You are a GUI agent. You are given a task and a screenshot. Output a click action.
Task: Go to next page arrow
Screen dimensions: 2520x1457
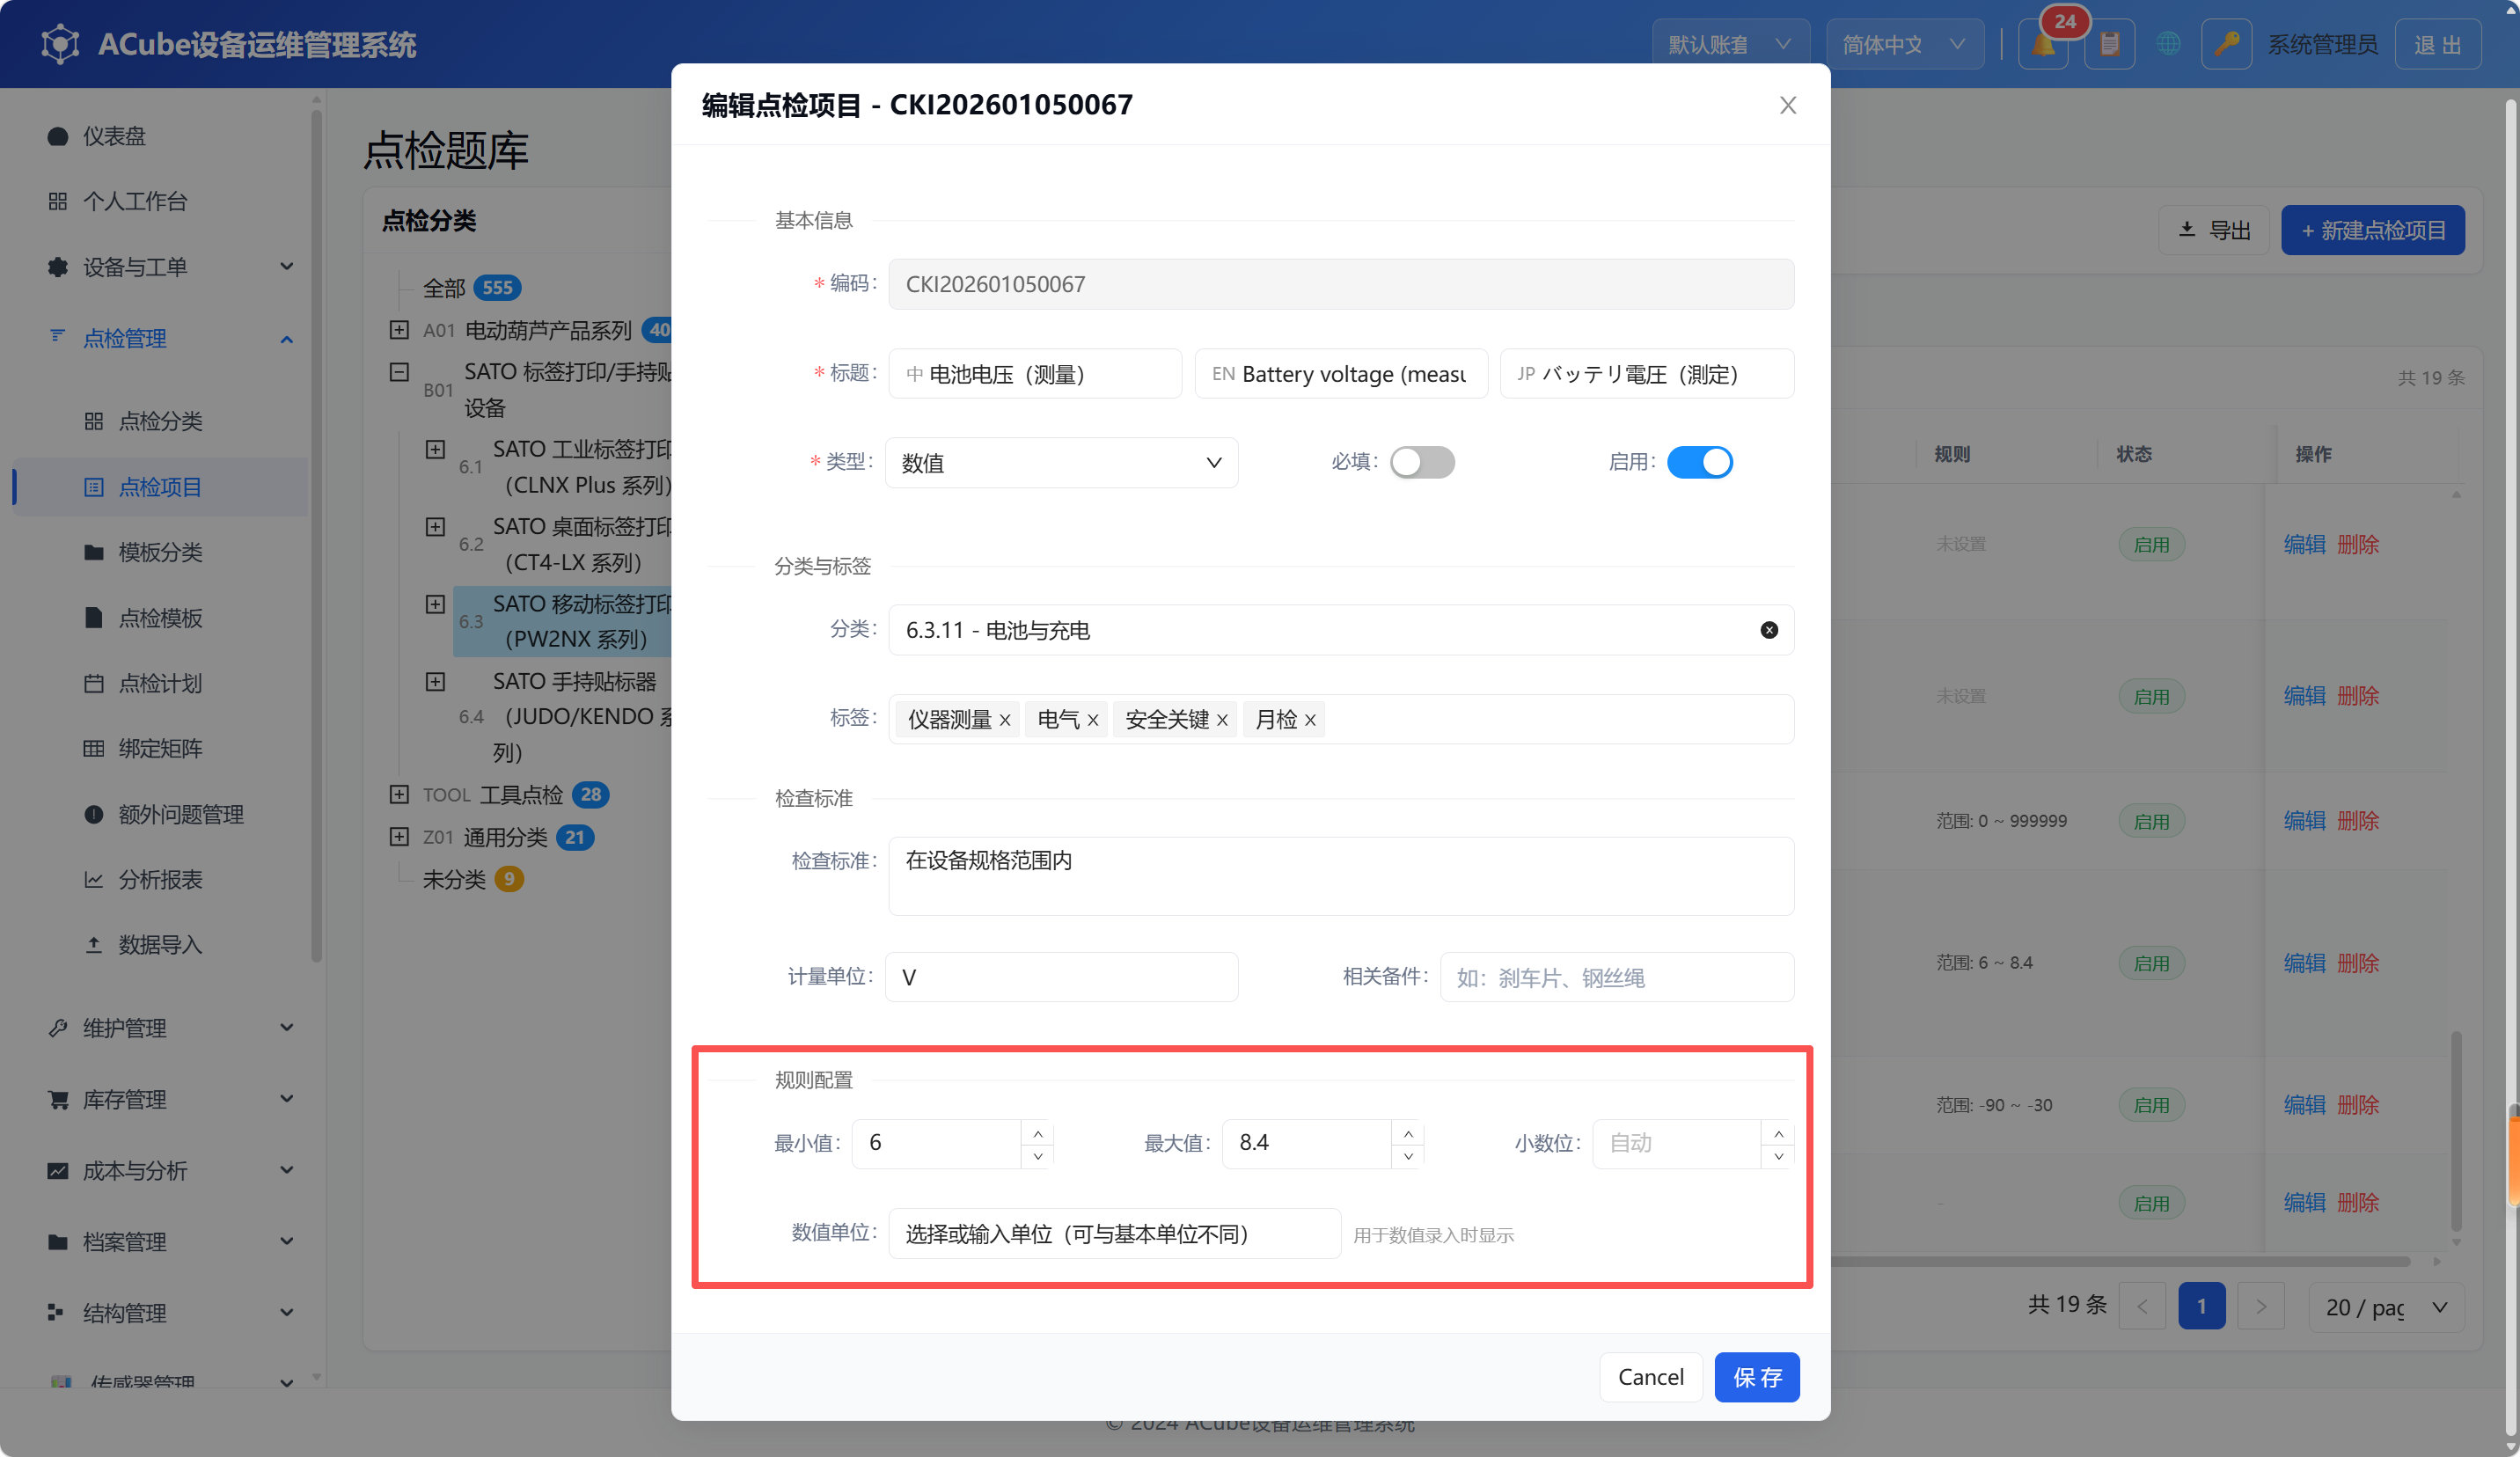click(x=2261, y=1307)
